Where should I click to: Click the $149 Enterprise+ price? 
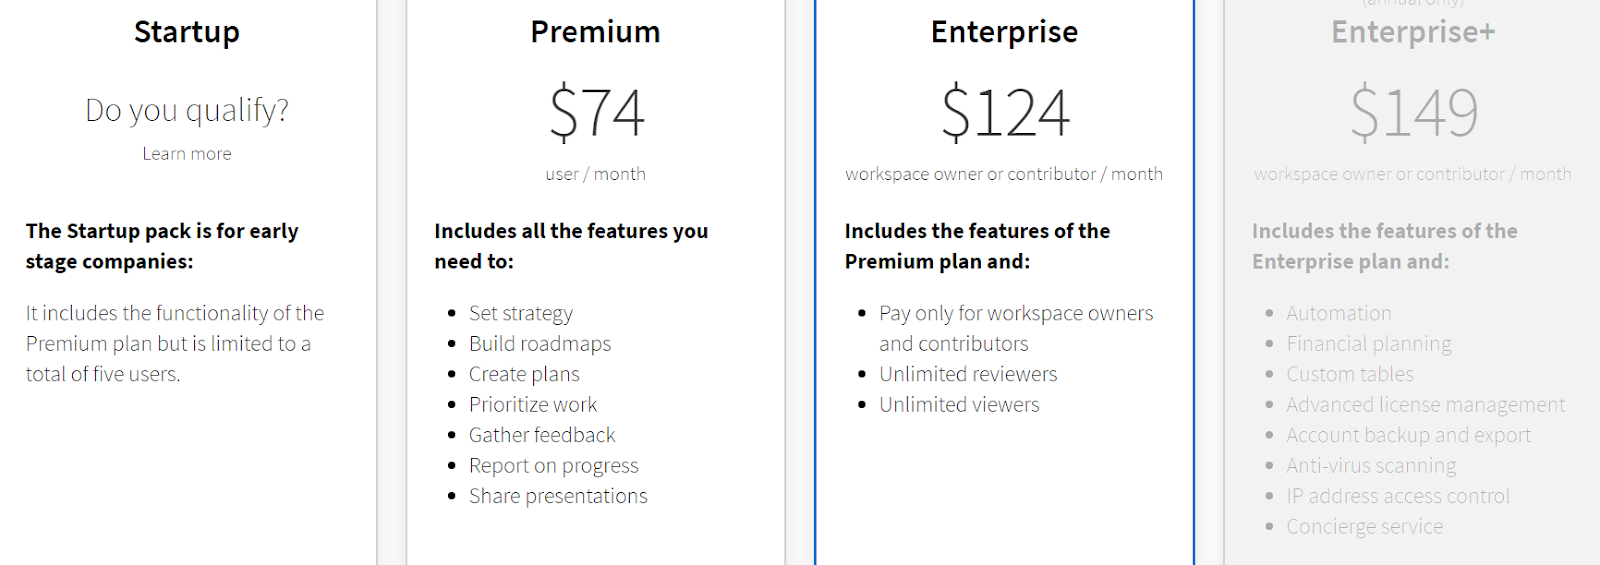point(1414,112)
